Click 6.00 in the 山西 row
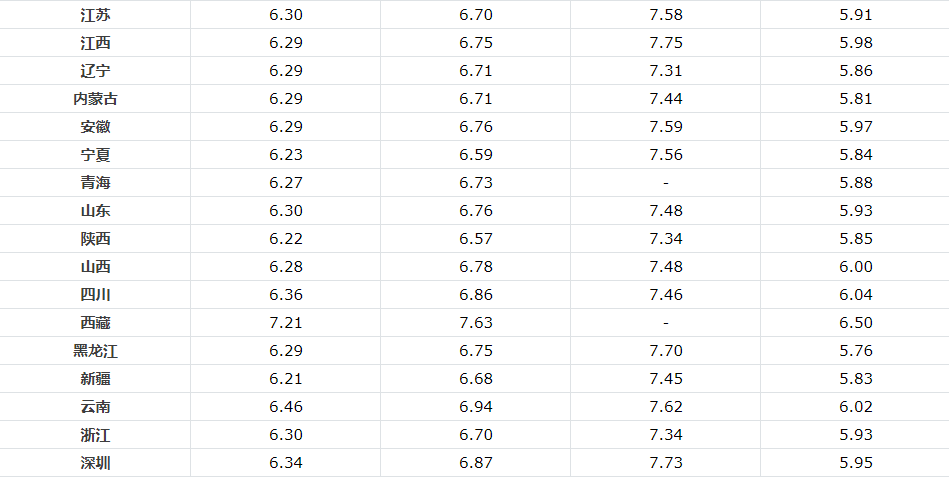The image size is (949, 477). (856, 267)
